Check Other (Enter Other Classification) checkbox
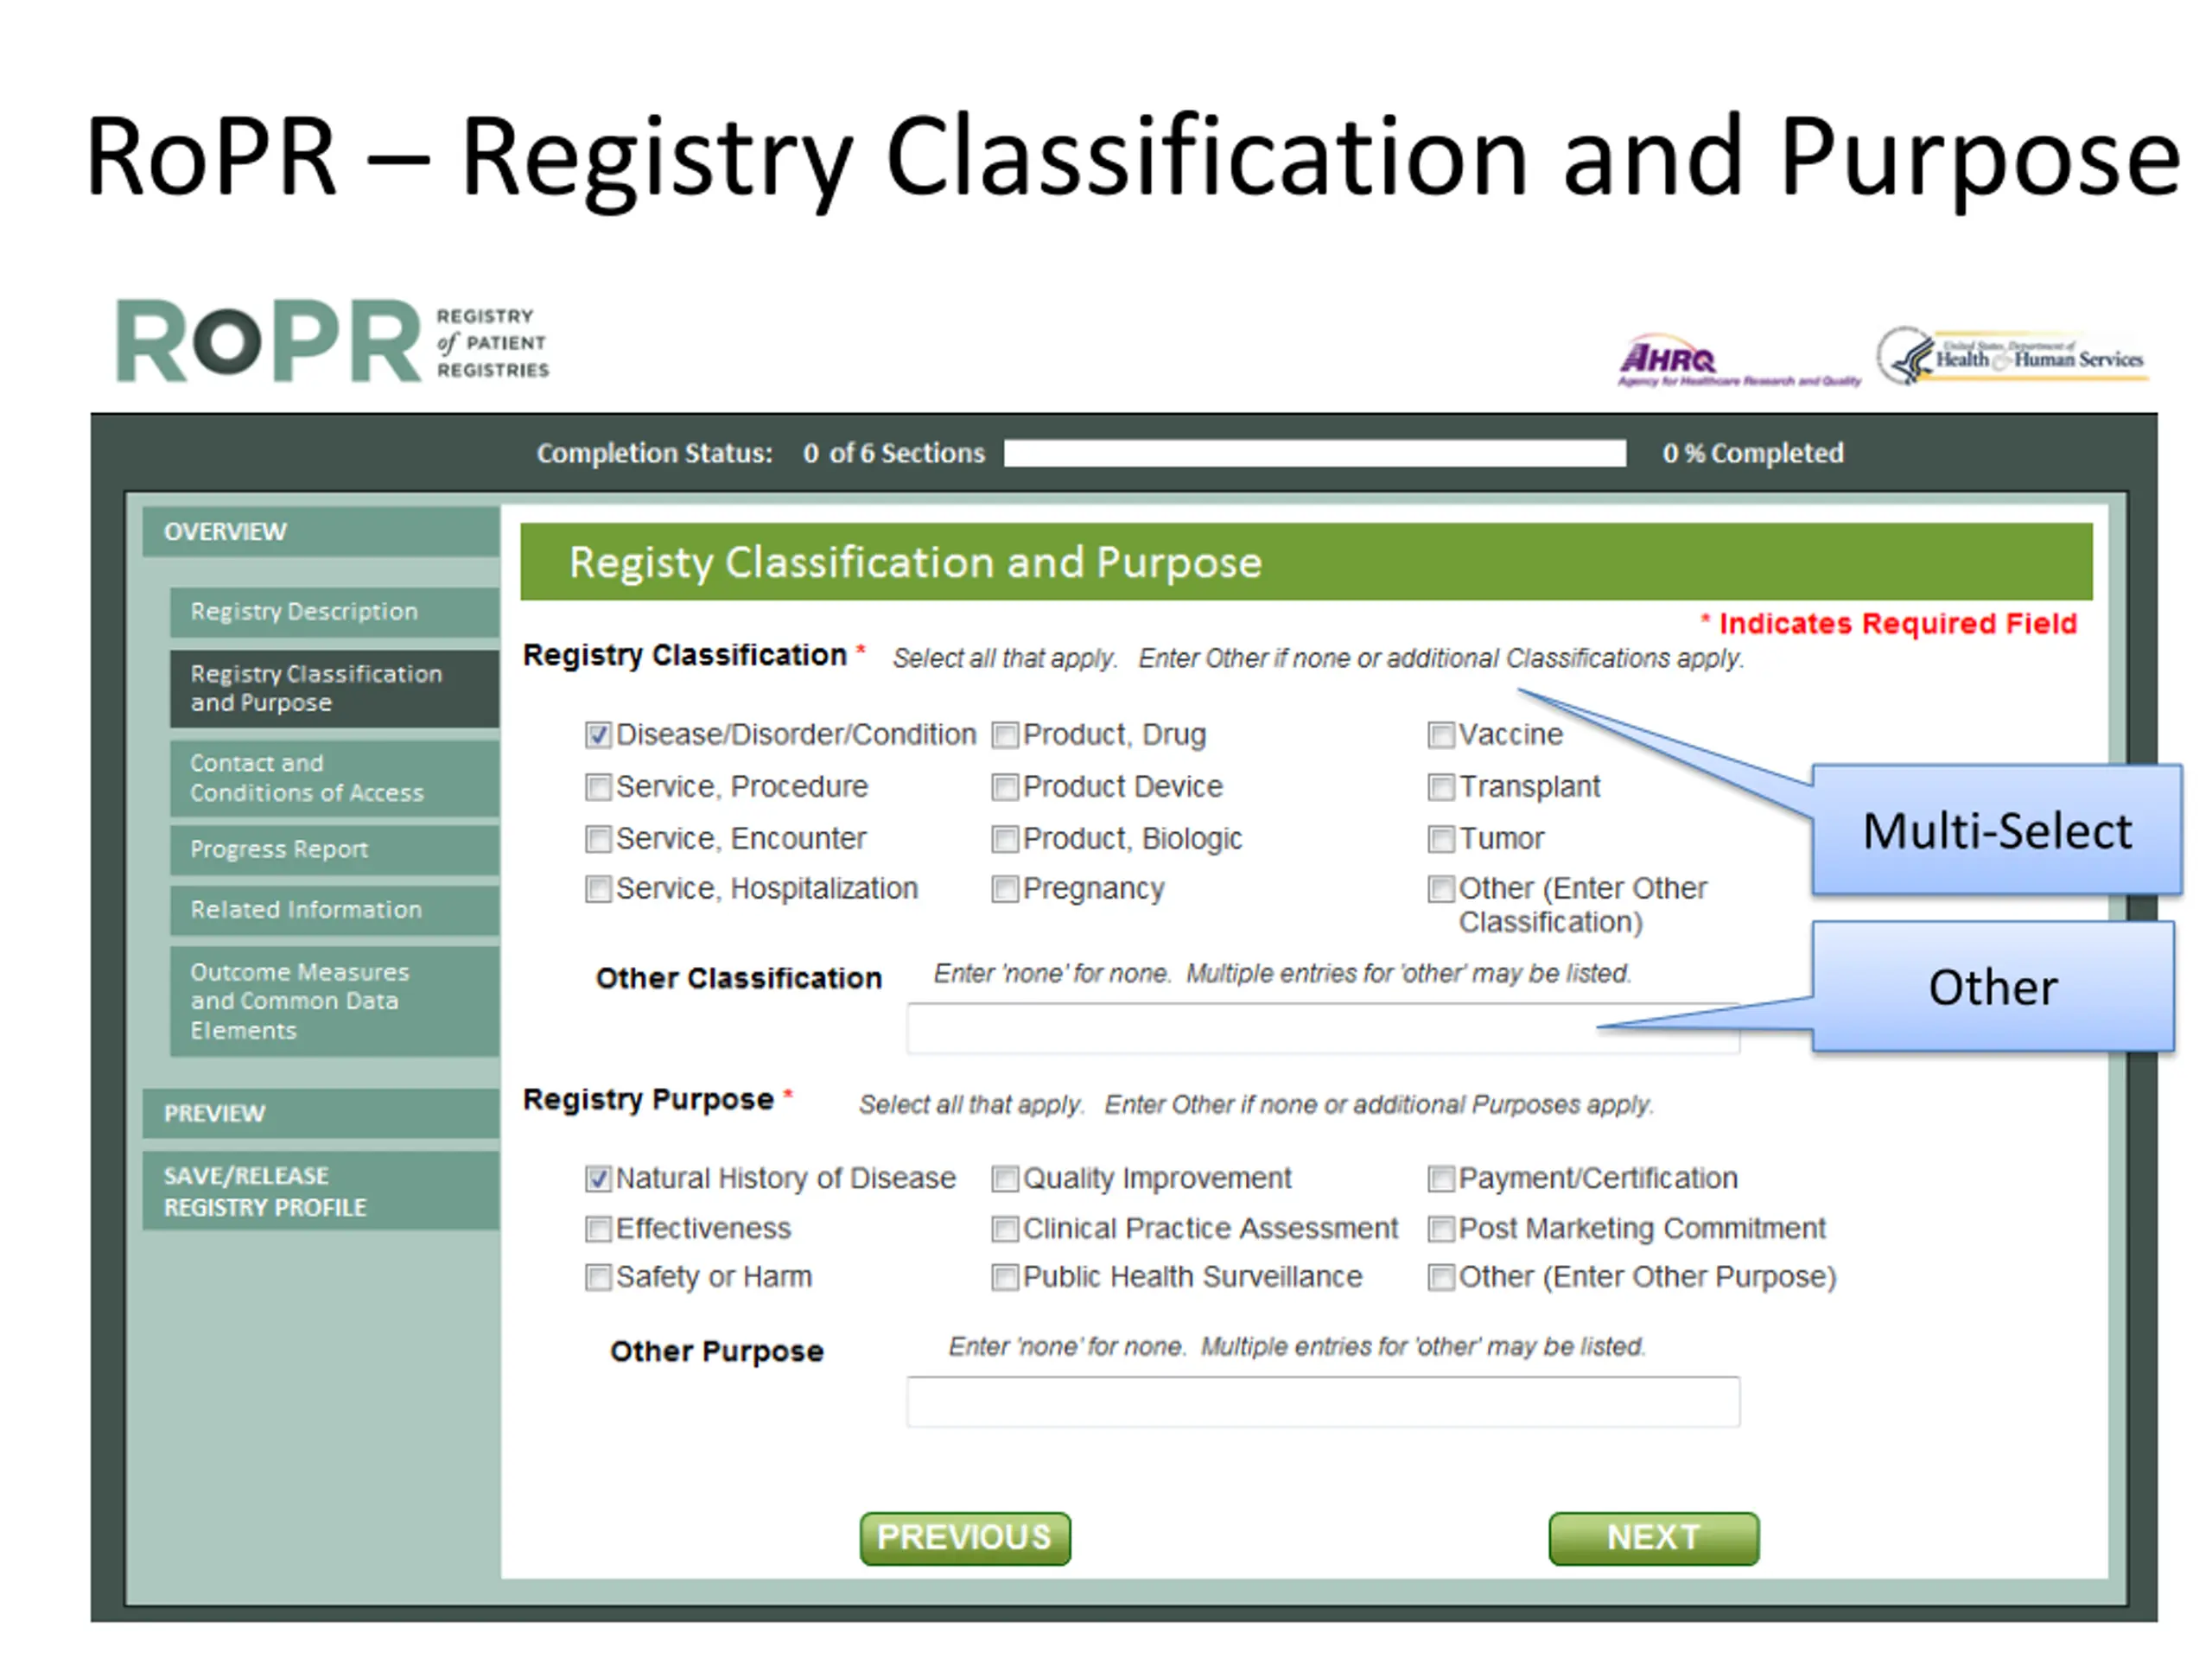This screenshot has height=1659, width=2212. tap(1441, 889)
